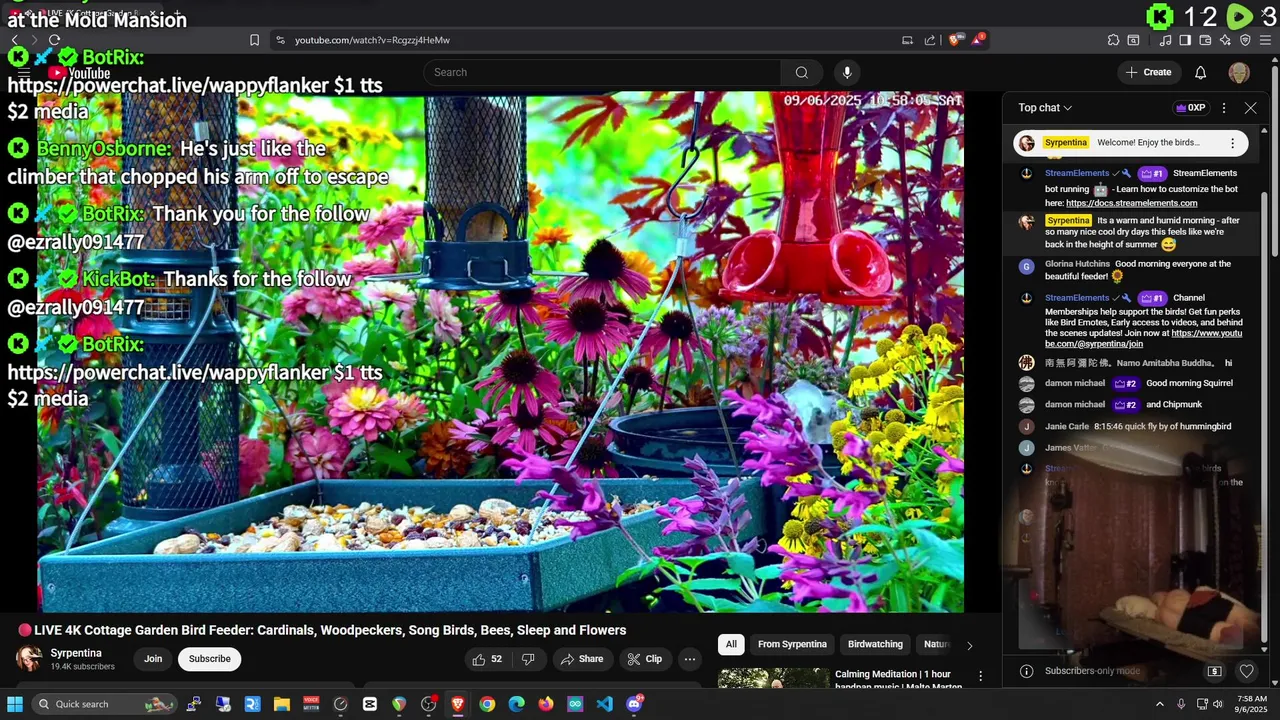The width and height of the screenshot is (1280, 720).
Task: Click into the YouTube search field
Action: [602, 72]
